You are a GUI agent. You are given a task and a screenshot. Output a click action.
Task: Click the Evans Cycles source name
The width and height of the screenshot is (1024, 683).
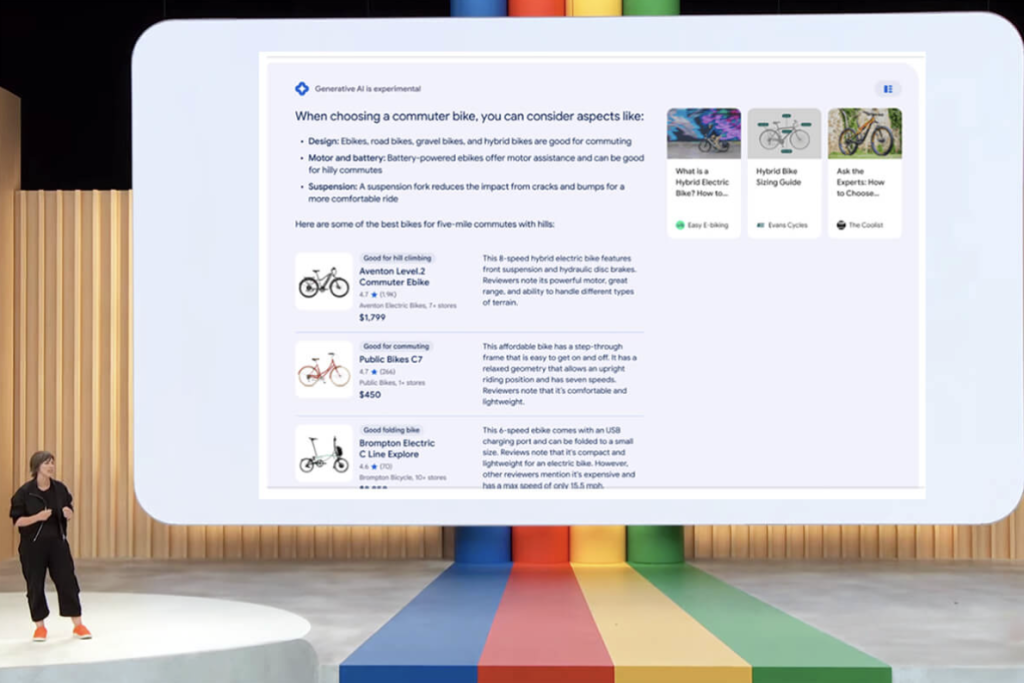(788, 225)
